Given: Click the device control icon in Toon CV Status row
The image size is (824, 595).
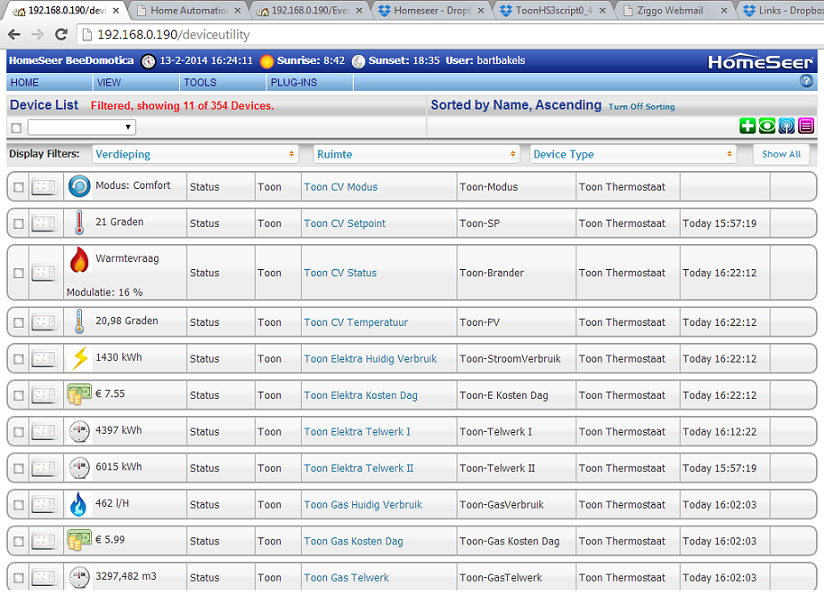Looking at the screenshot, I should click(x=44, y=272).
